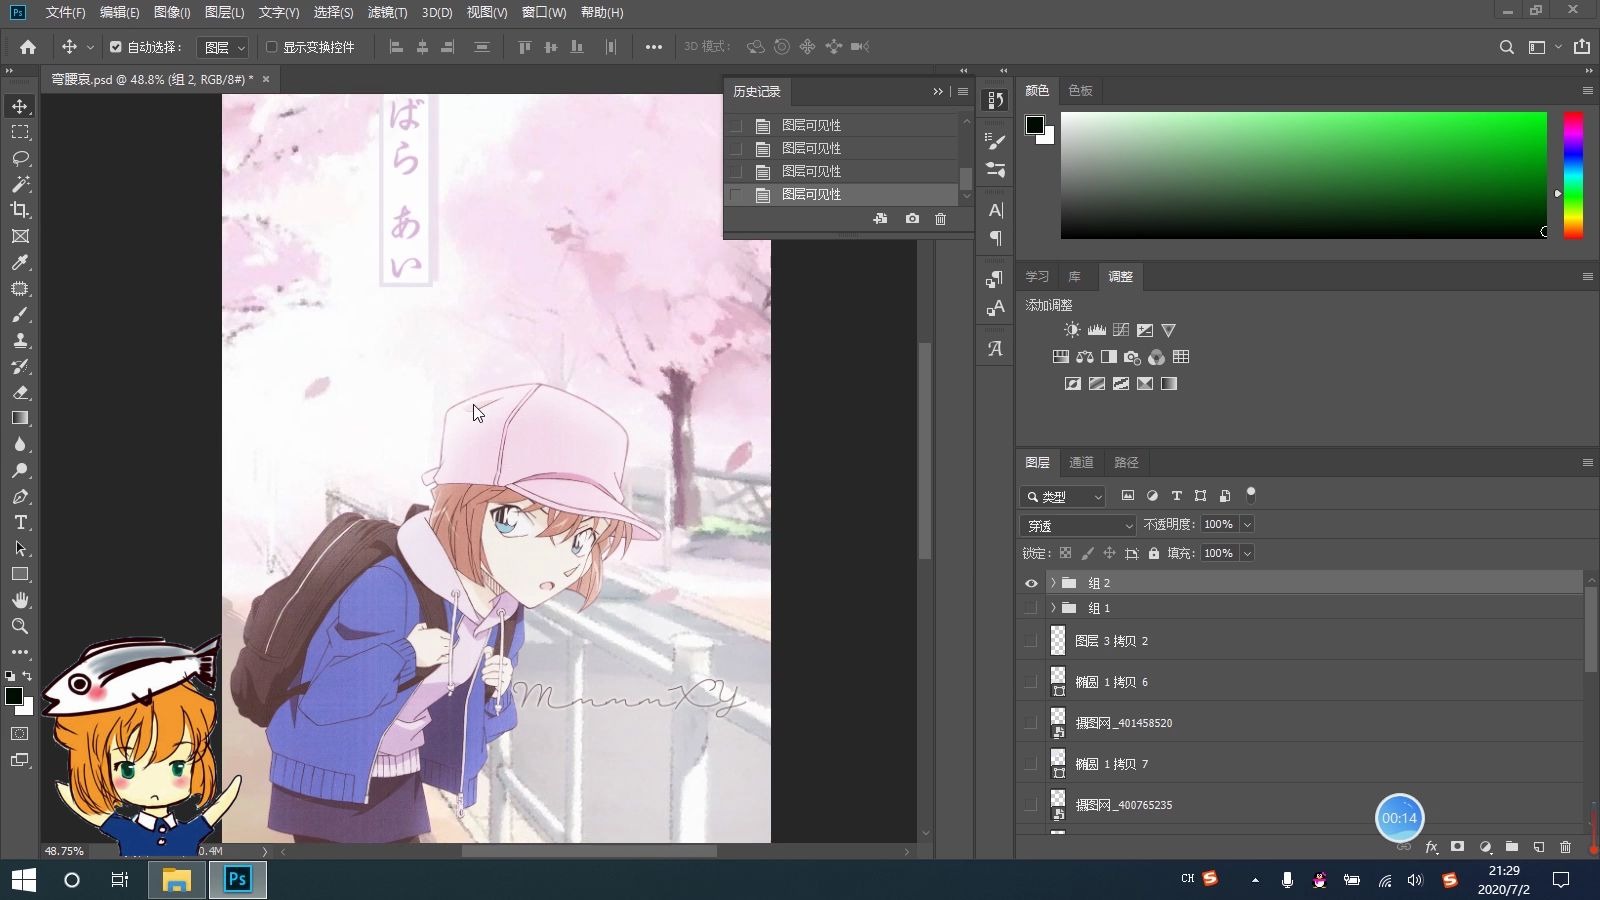Select the Eraser tool

20,392
